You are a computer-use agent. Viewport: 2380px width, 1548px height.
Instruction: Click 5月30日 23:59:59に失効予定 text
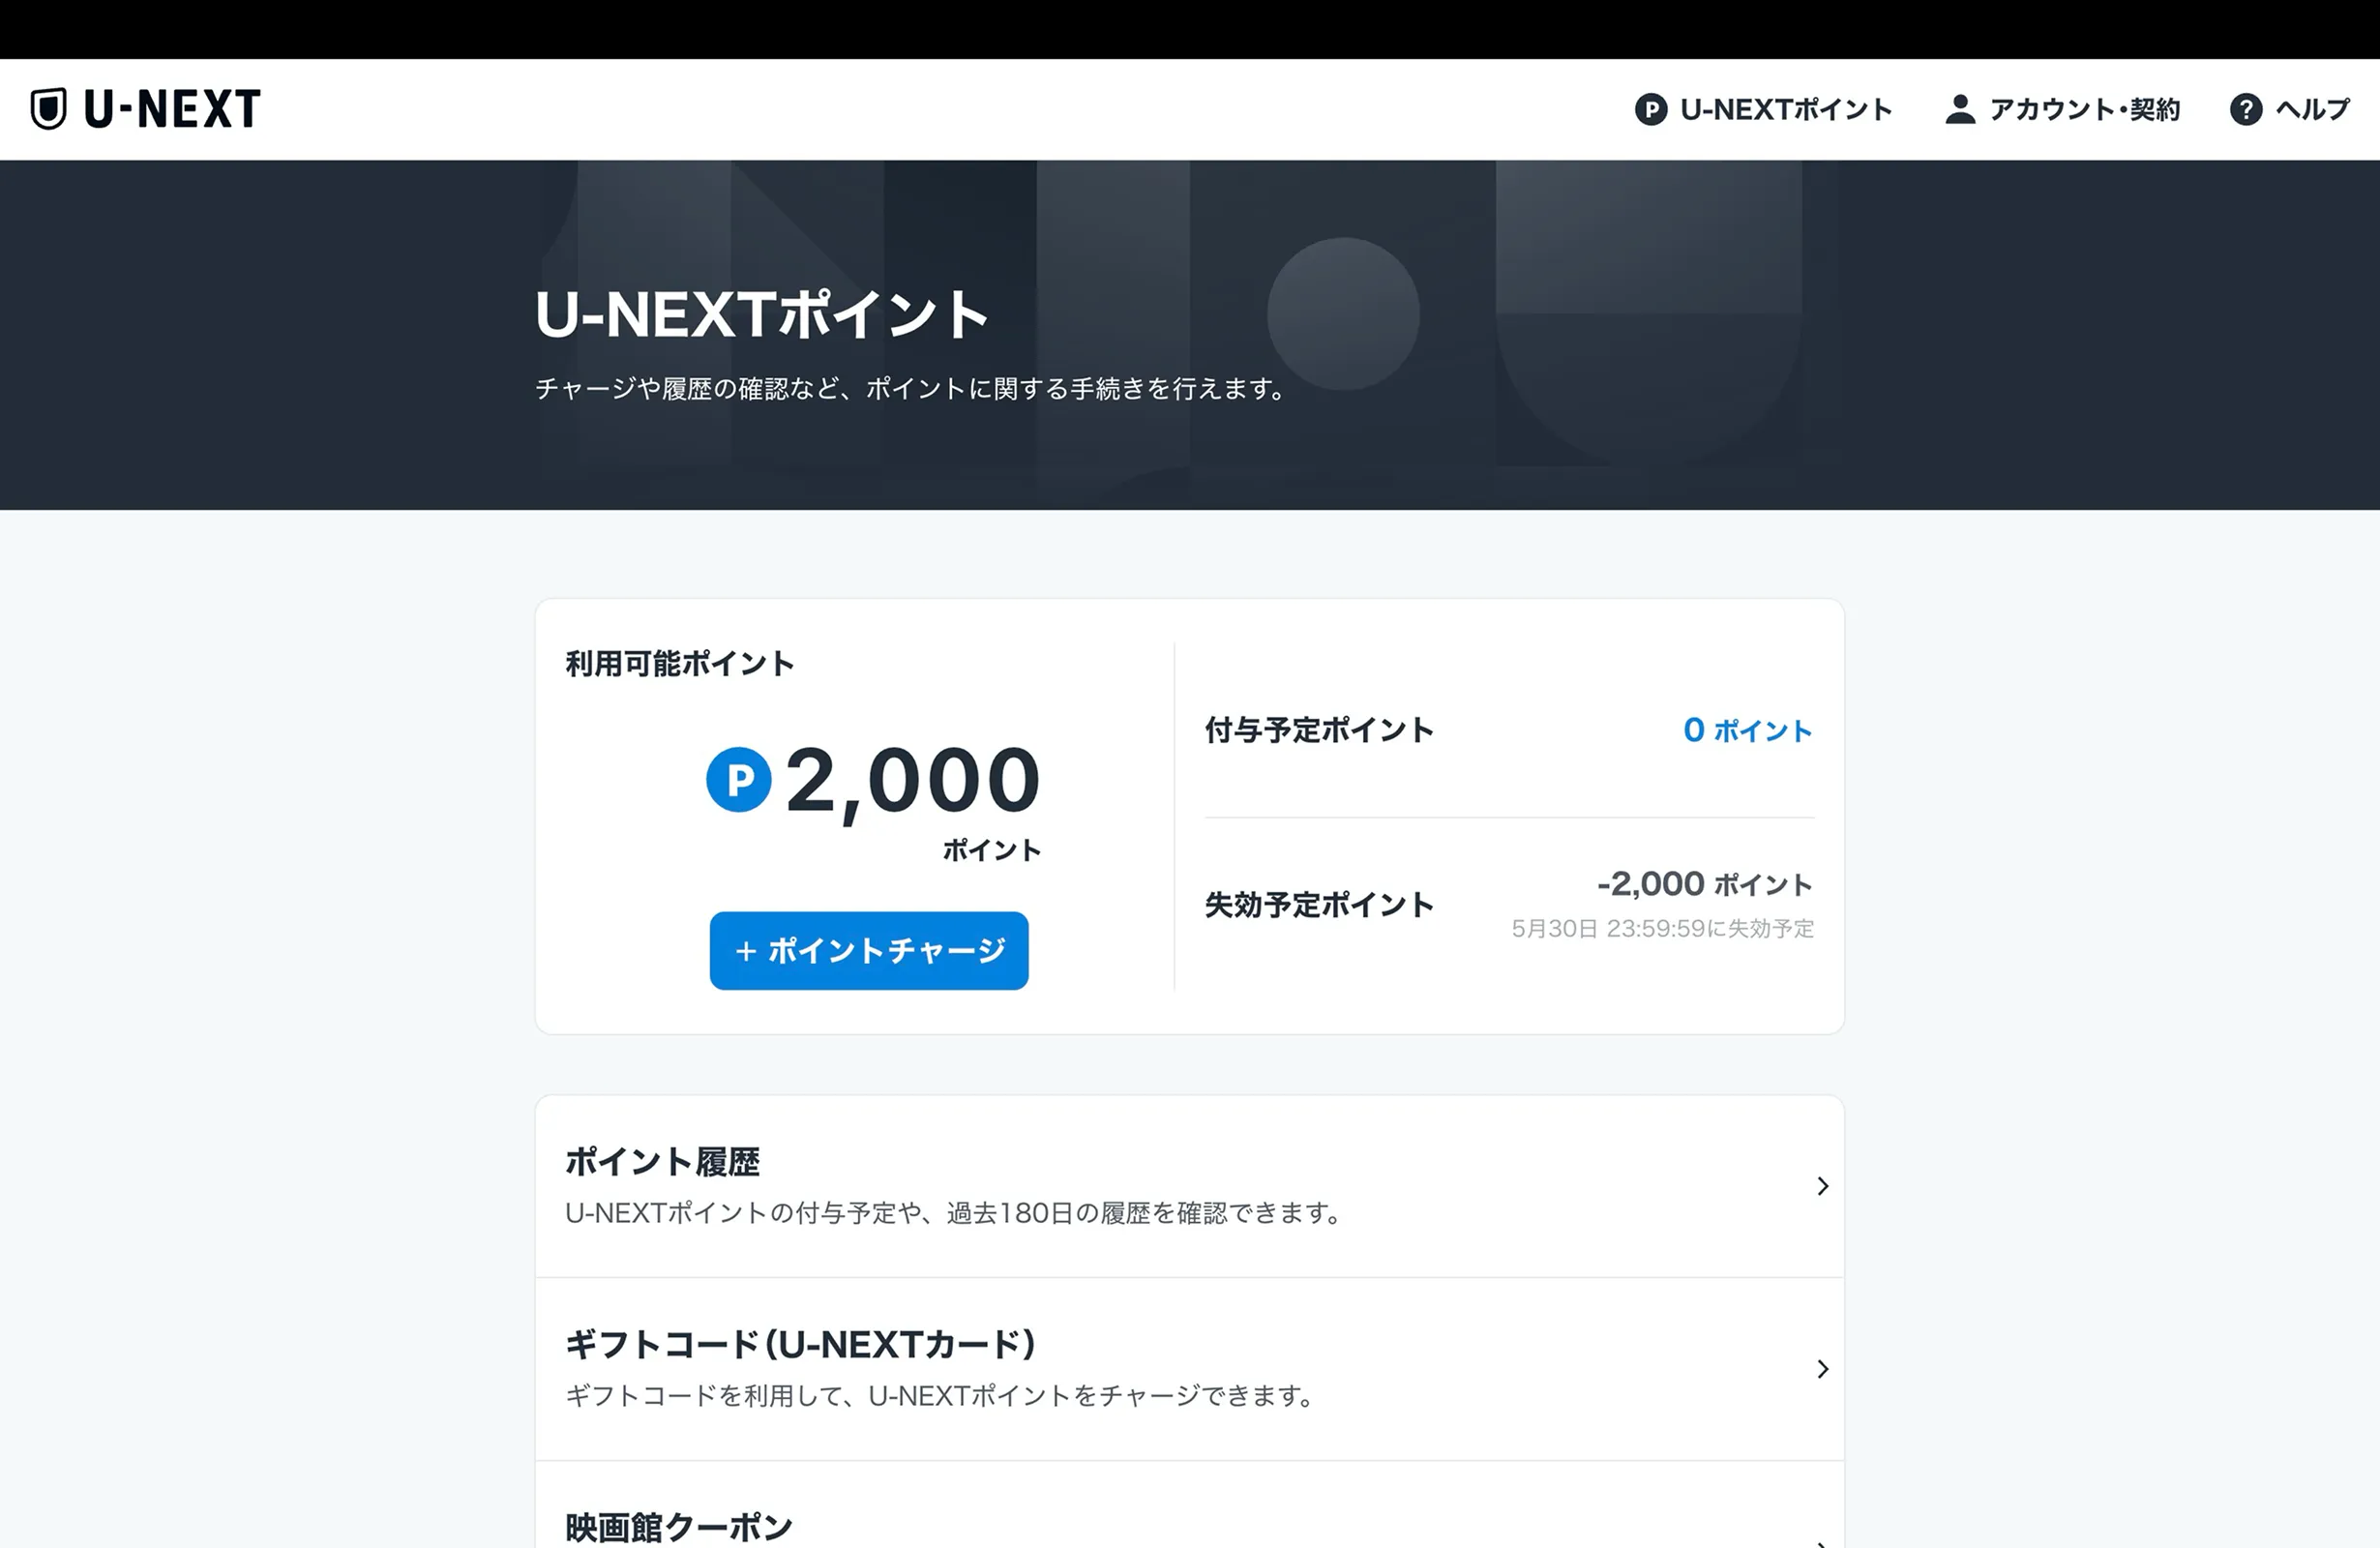[1662, 928]
